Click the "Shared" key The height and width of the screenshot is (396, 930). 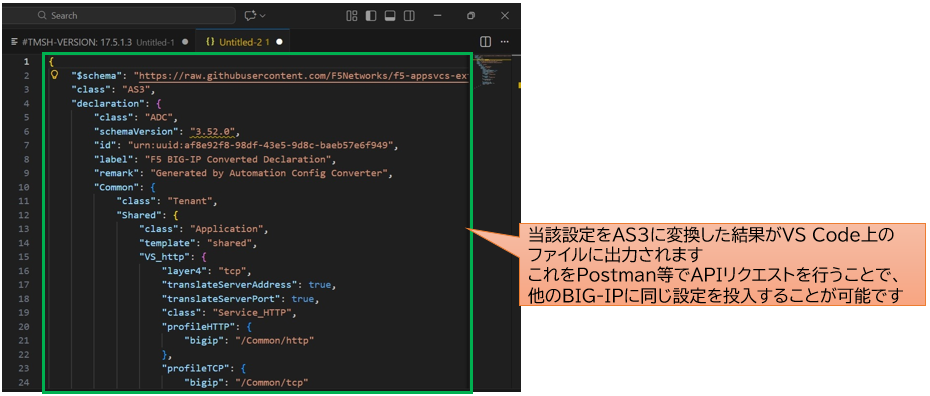[x=138, y=215]
